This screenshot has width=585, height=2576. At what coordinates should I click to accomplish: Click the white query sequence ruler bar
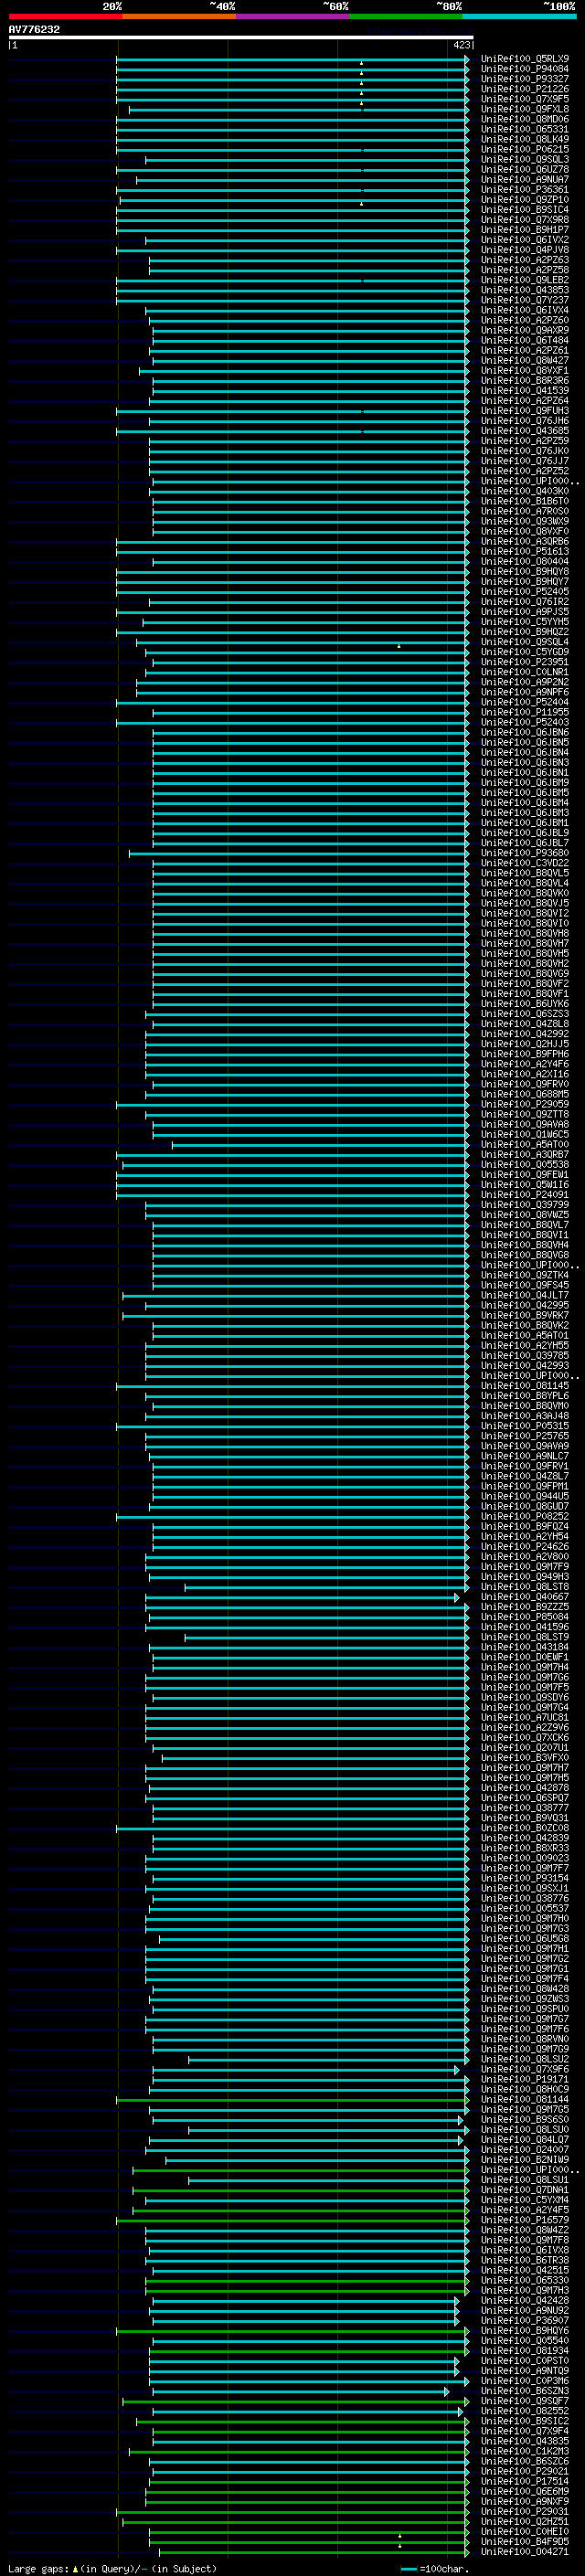tap(240, 37)
